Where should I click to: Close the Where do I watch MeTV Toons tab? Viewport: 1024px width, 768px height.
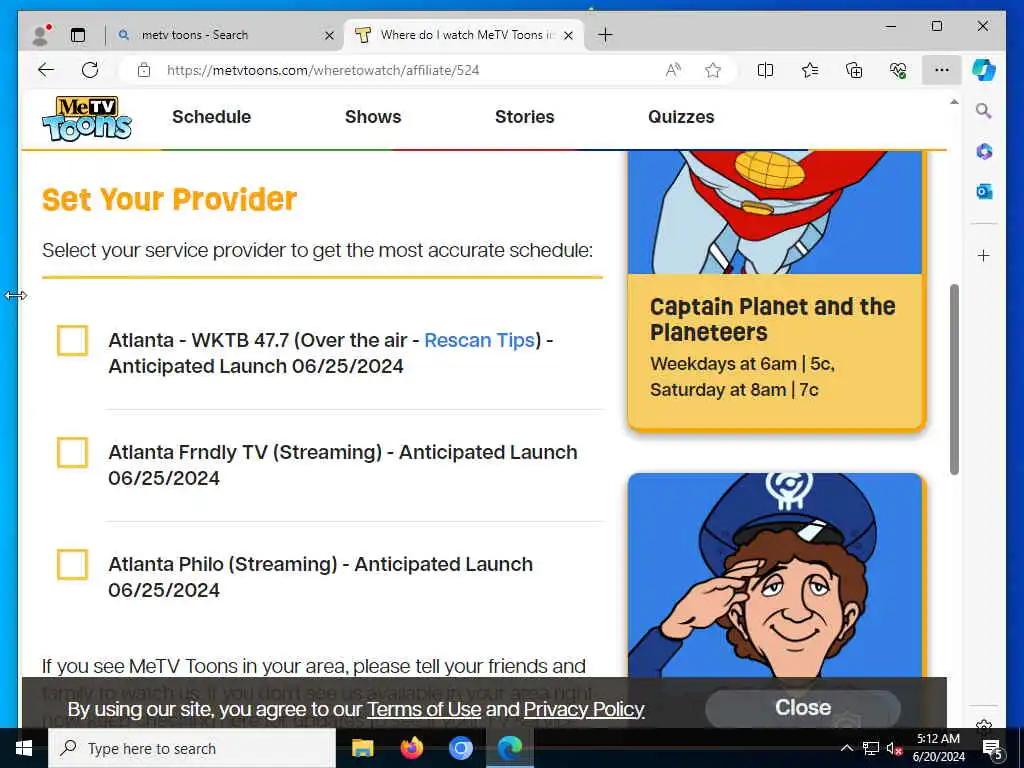(x=568, y=35)
